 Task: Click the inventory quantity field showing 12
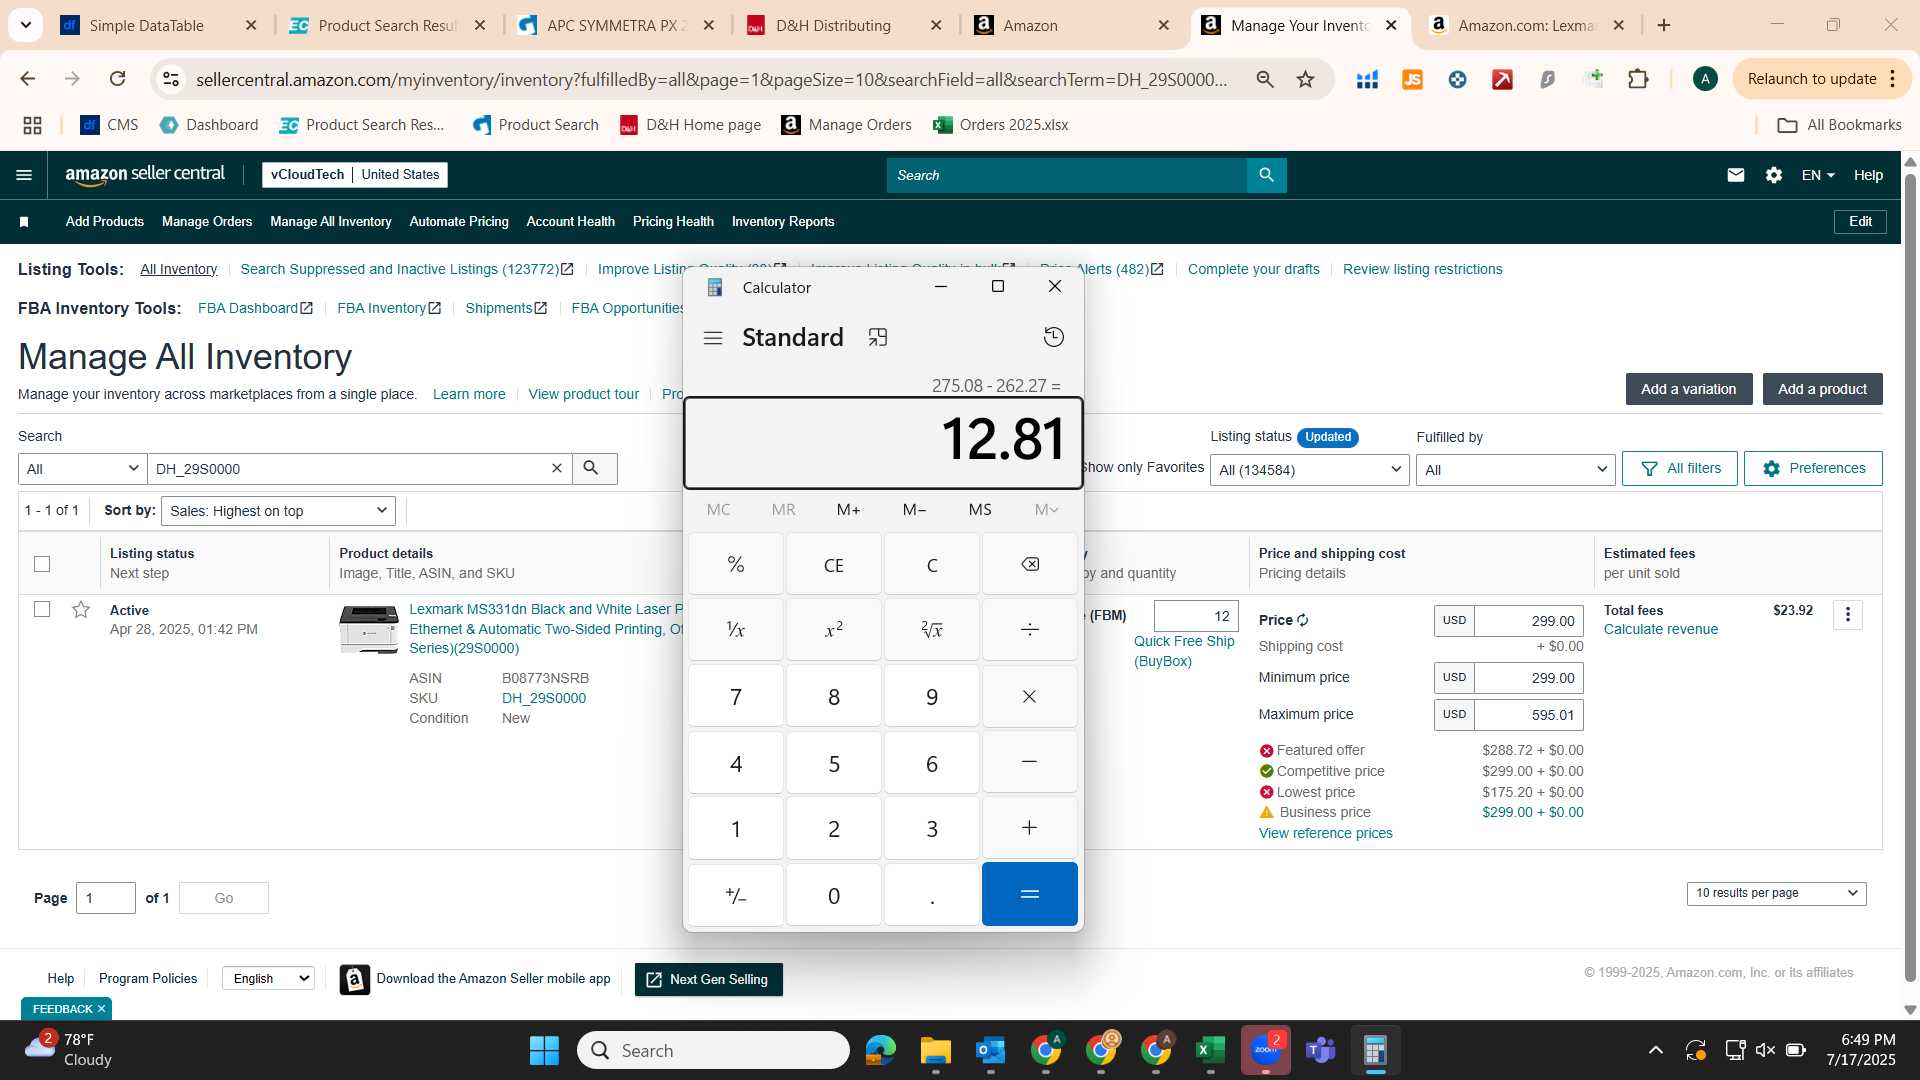[1196, 616]
